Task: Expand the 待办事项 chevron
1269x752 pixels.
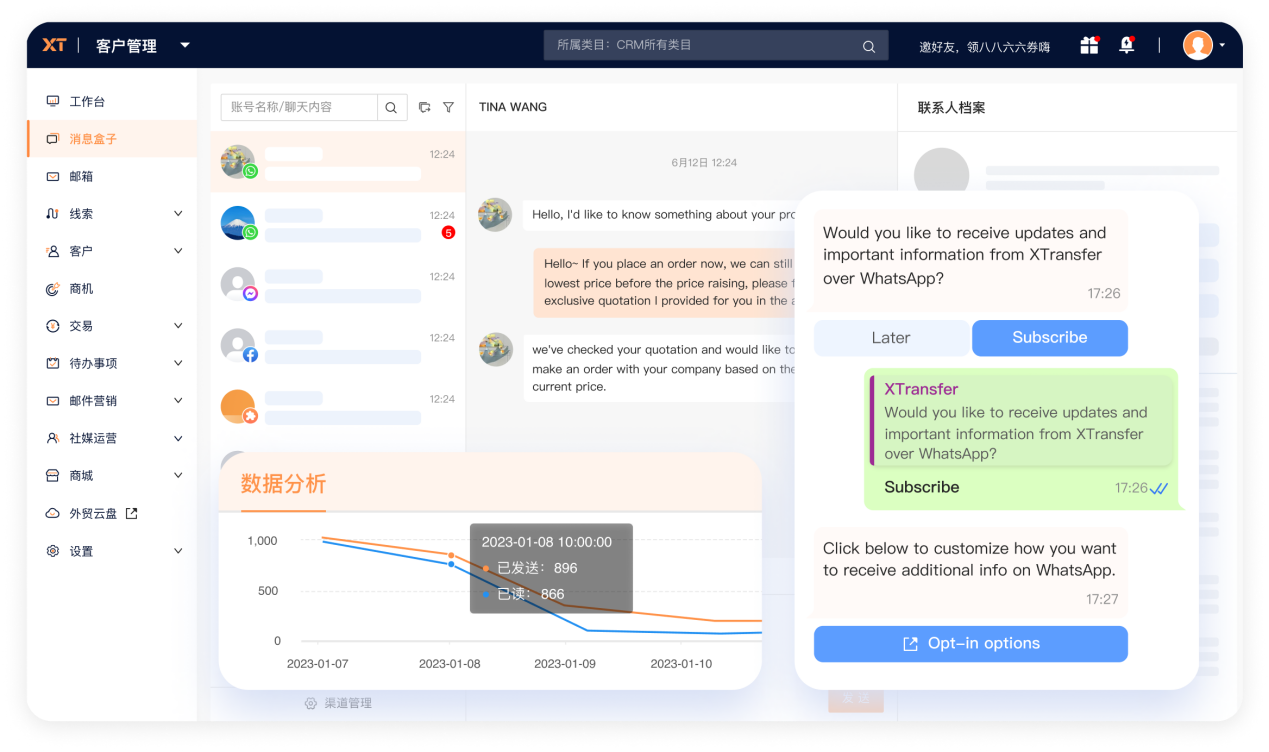Action: [x=178, y=363]
